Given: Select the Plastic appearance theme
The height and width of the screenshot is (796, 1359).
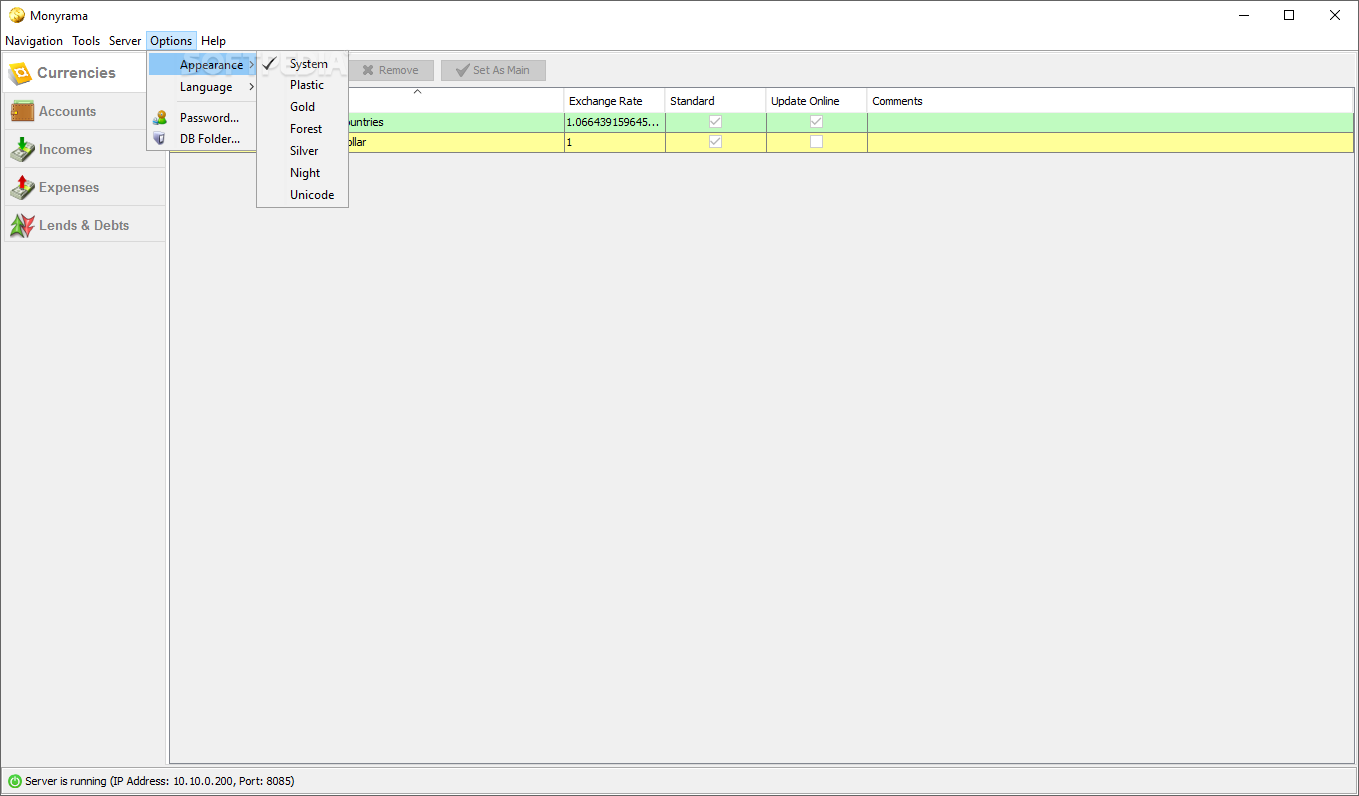Looking at the screenshot, I should click(x=302, y=85).
